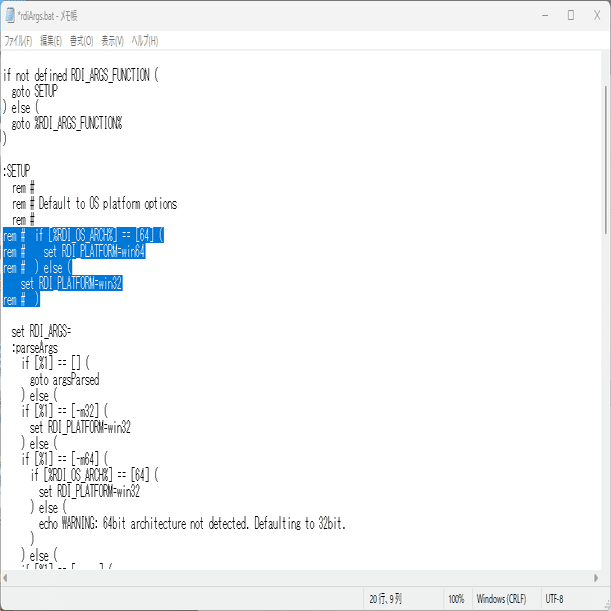This screenshot has width=611, height=611.
Task: Click the line 'set RDI_ARGS='
Action: point(41,331)
